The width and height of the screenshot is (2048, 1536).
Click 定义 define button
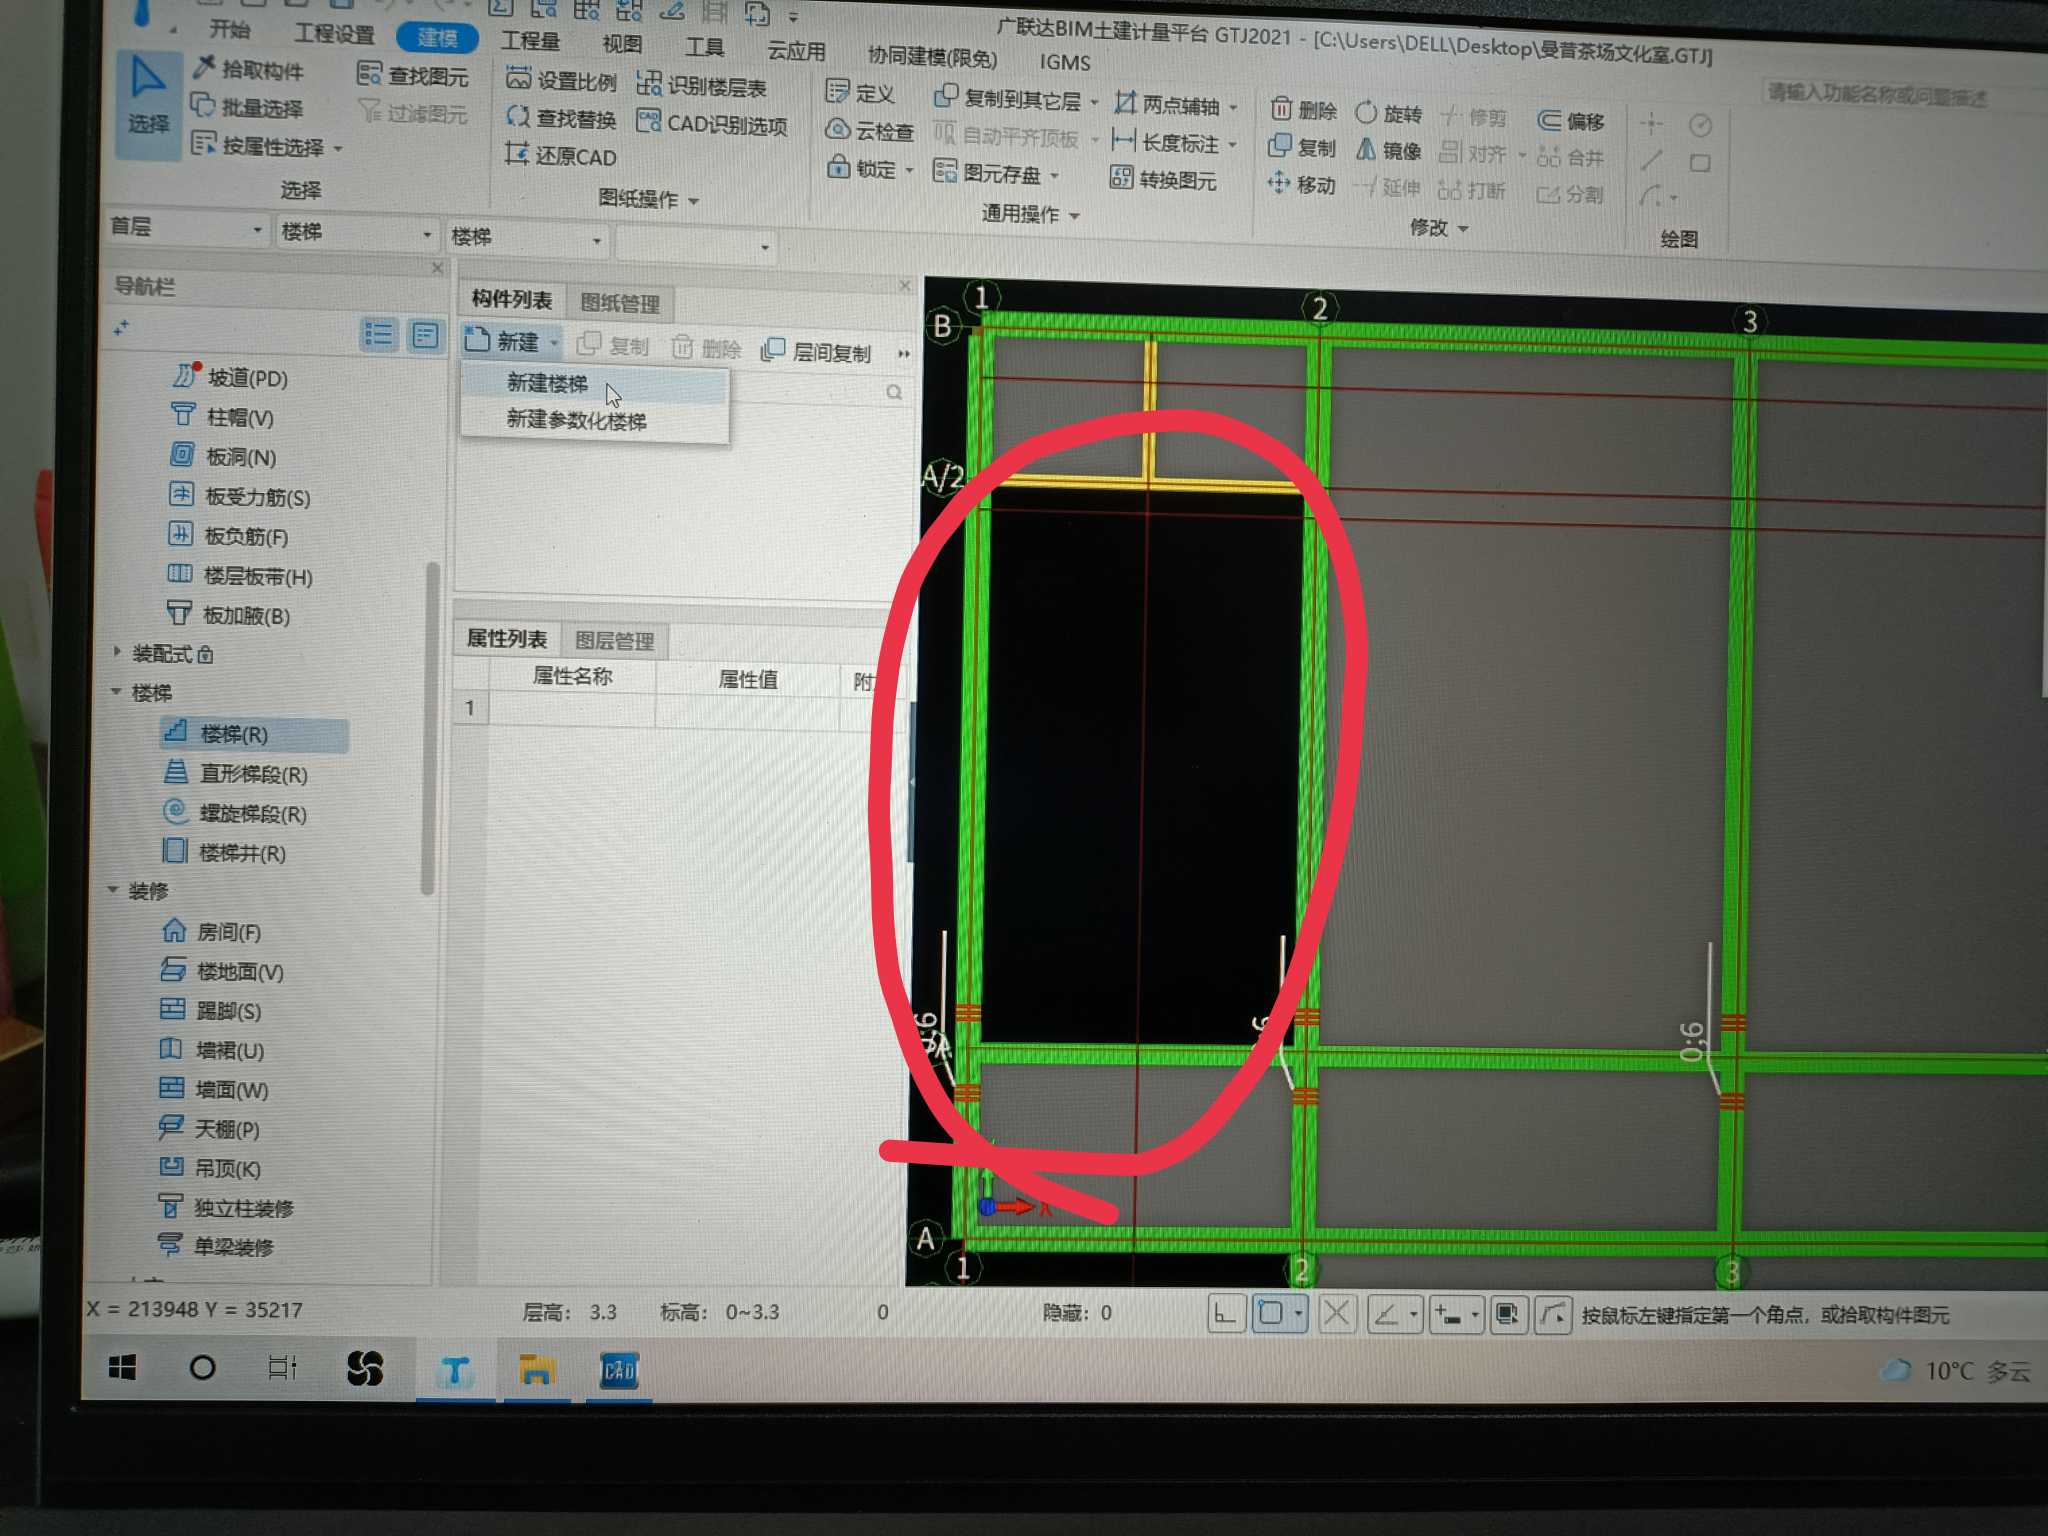click(x=860, y=93)
